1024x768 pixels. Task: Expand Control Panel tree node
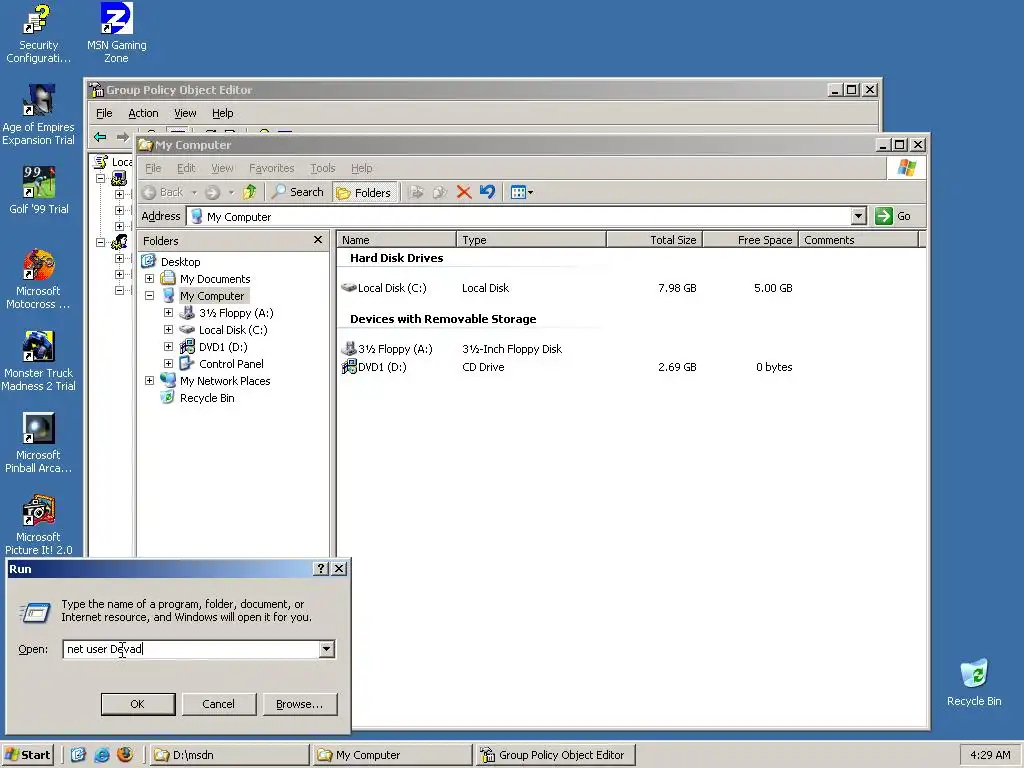click(x=168, y=364)
